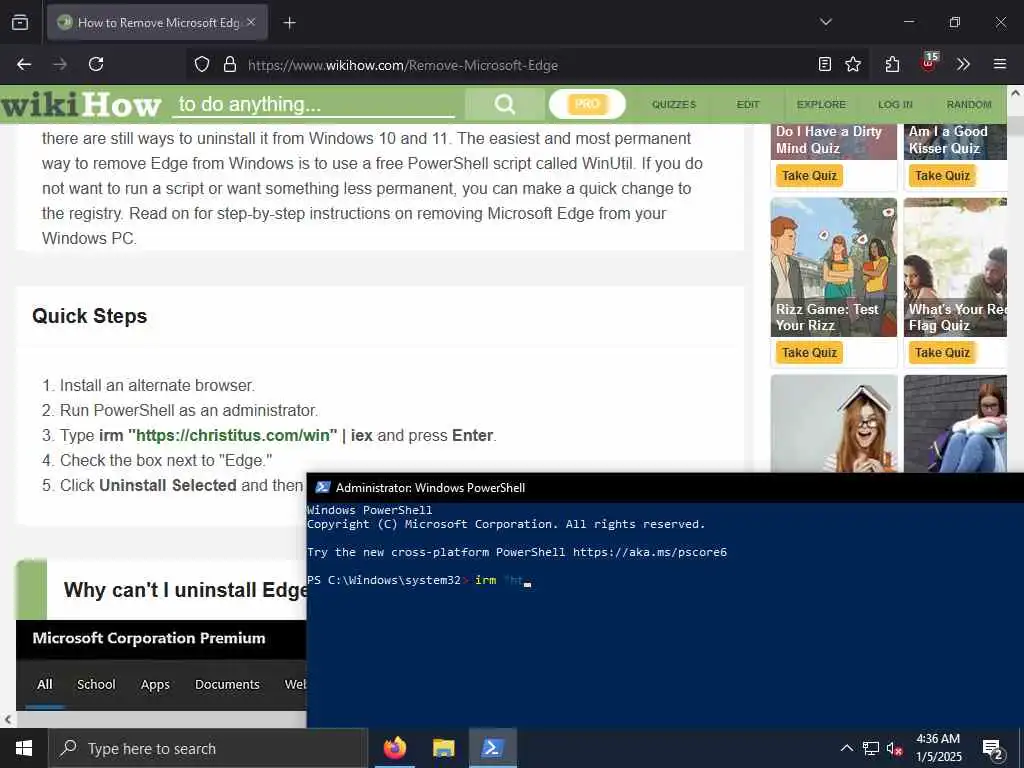
Task: Go back to the previous page
Action: pyautogui.click(x=24, y=64)
